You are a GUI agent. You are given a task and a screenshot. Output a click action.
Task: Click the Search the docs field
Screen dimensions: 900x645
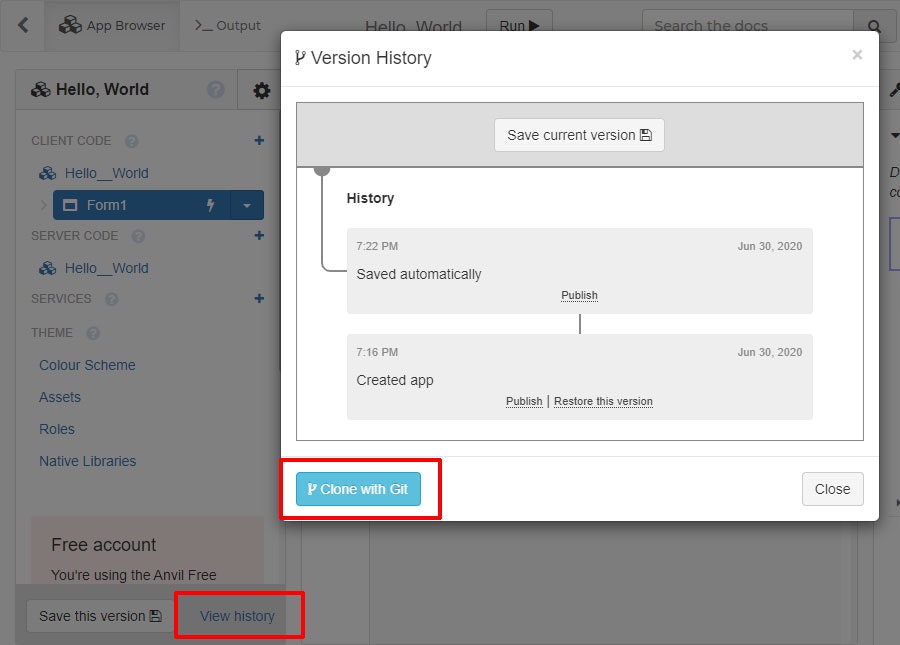pyautogui.click(x=747, y=26)
